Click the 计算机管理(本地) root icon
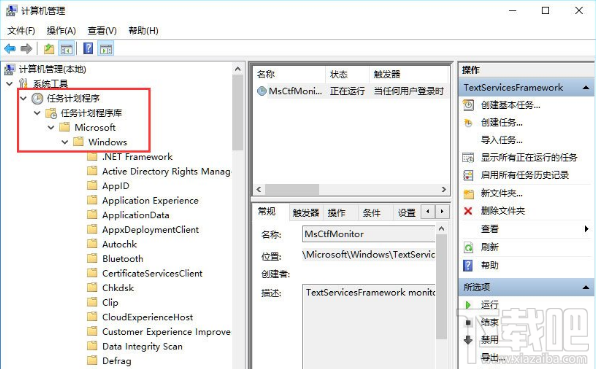 (10, 69)
